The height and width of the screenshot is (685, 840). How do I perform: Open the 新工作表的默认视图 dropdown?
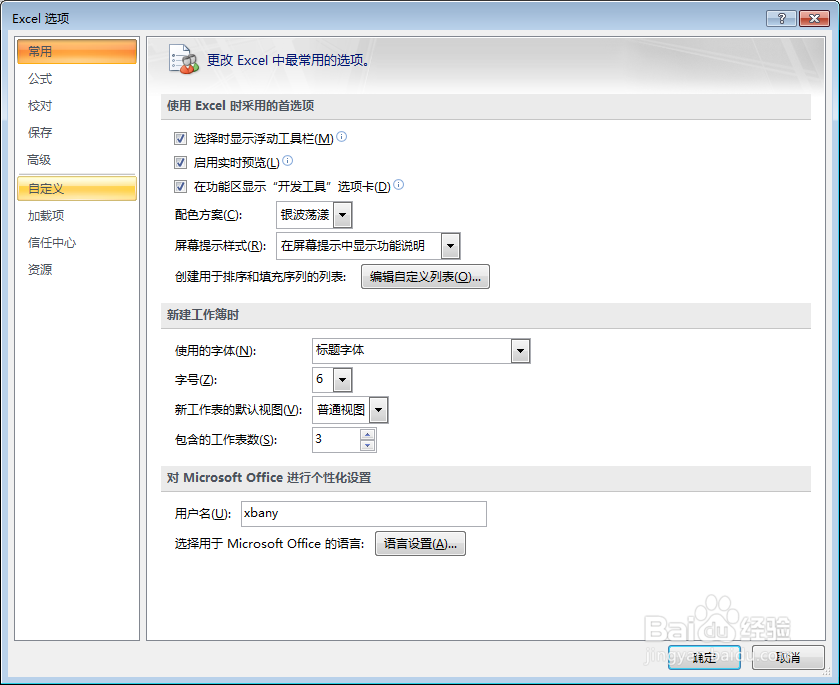378,410
